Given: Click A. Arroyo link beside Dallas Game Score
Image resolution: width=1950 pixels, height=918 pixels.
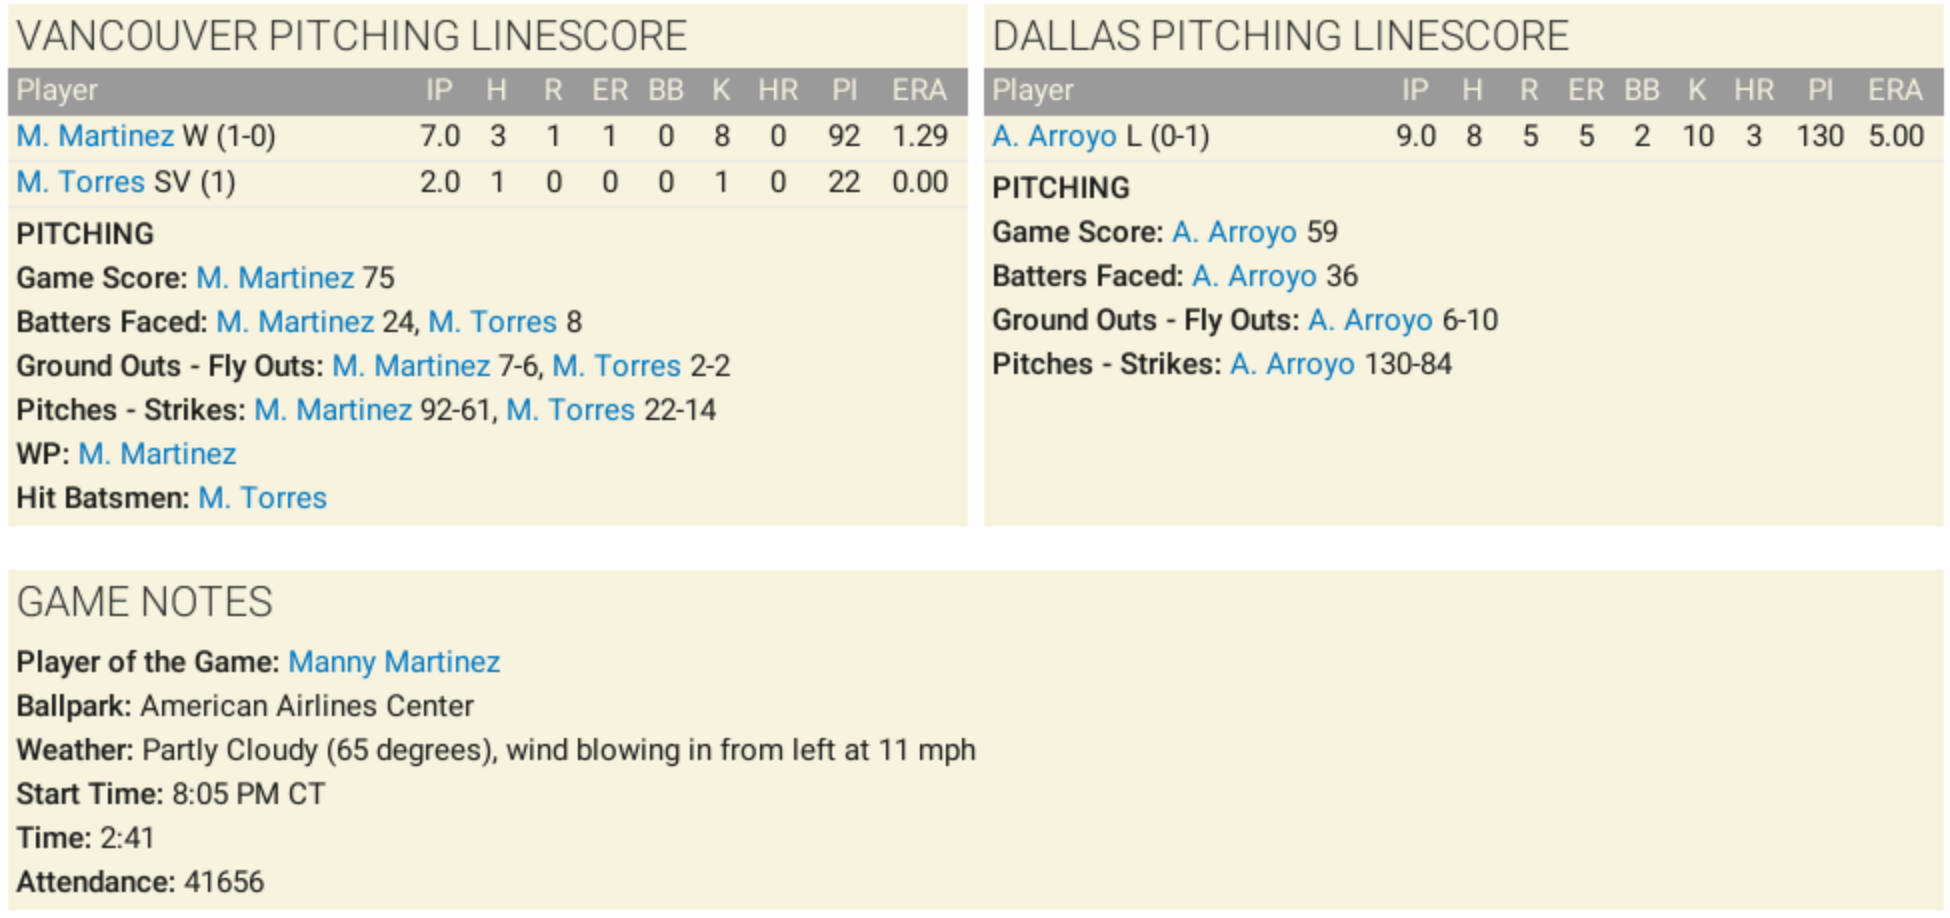Looking at the screenshot, I should (1234, 232).
